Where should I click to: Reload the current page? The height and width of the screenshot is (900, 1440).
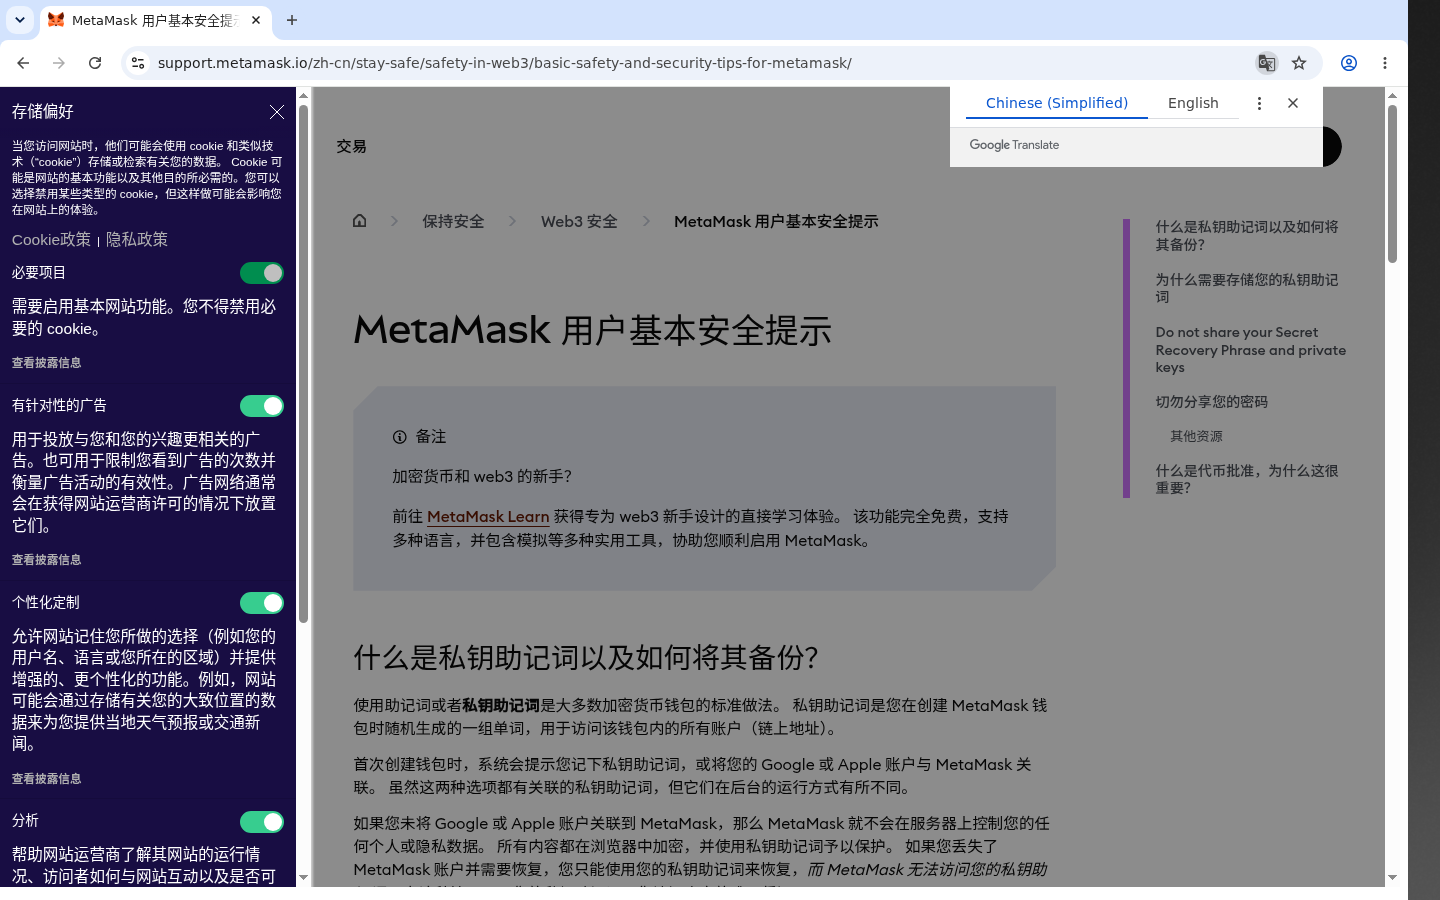[x=95, y=63]
